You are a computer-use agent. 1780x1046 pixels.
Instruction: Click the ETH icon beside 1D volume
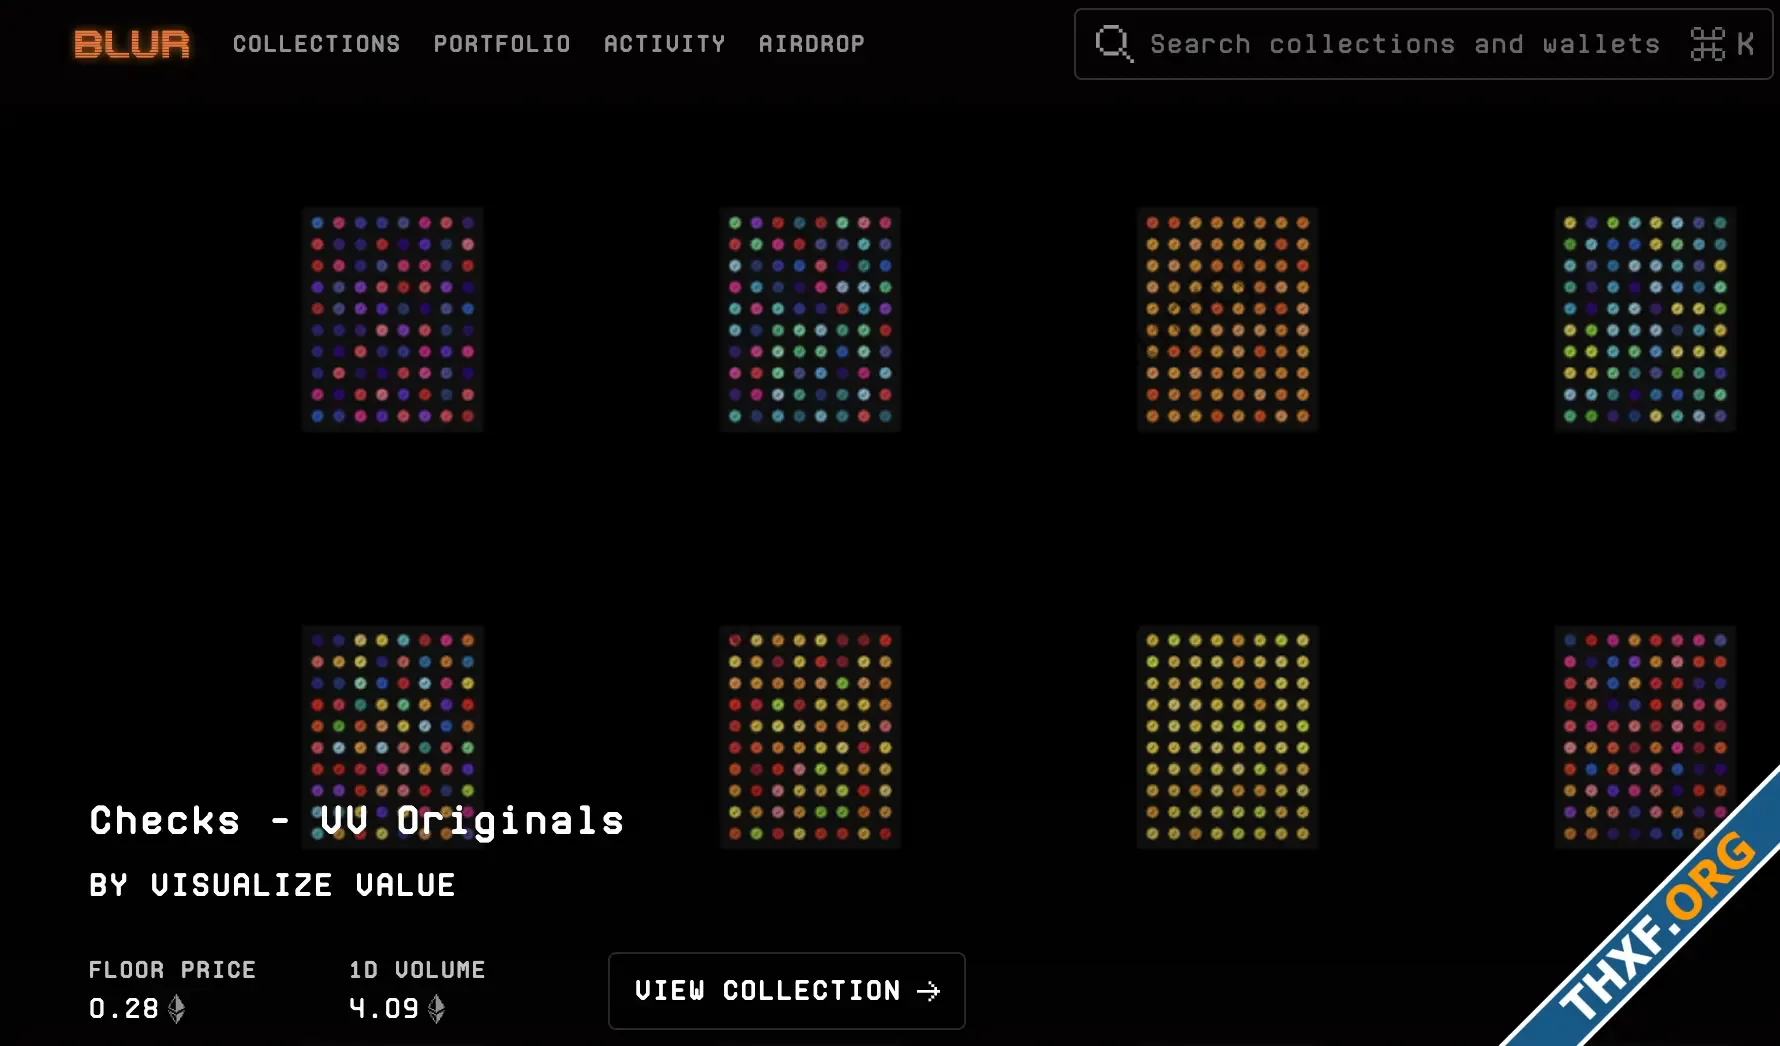tap(437, 1009)
